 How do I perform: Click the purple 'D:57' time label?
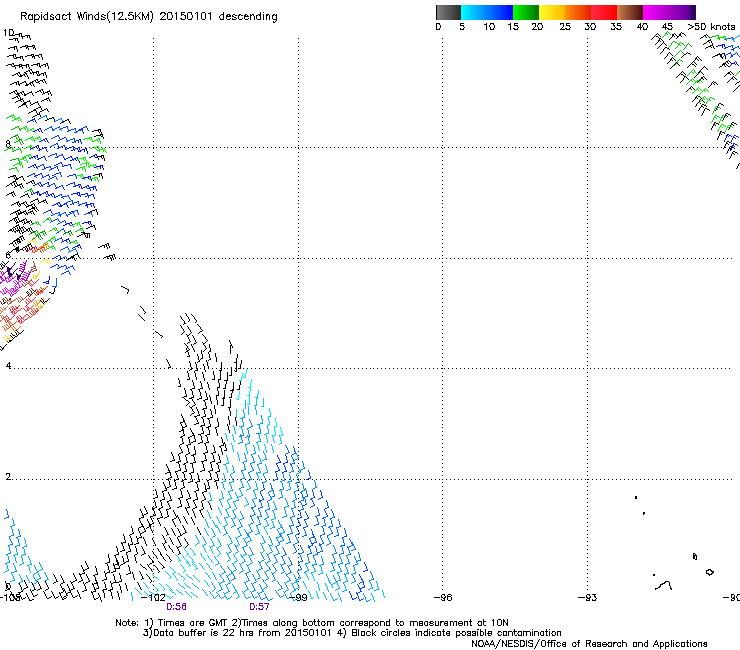coord(259,607)
